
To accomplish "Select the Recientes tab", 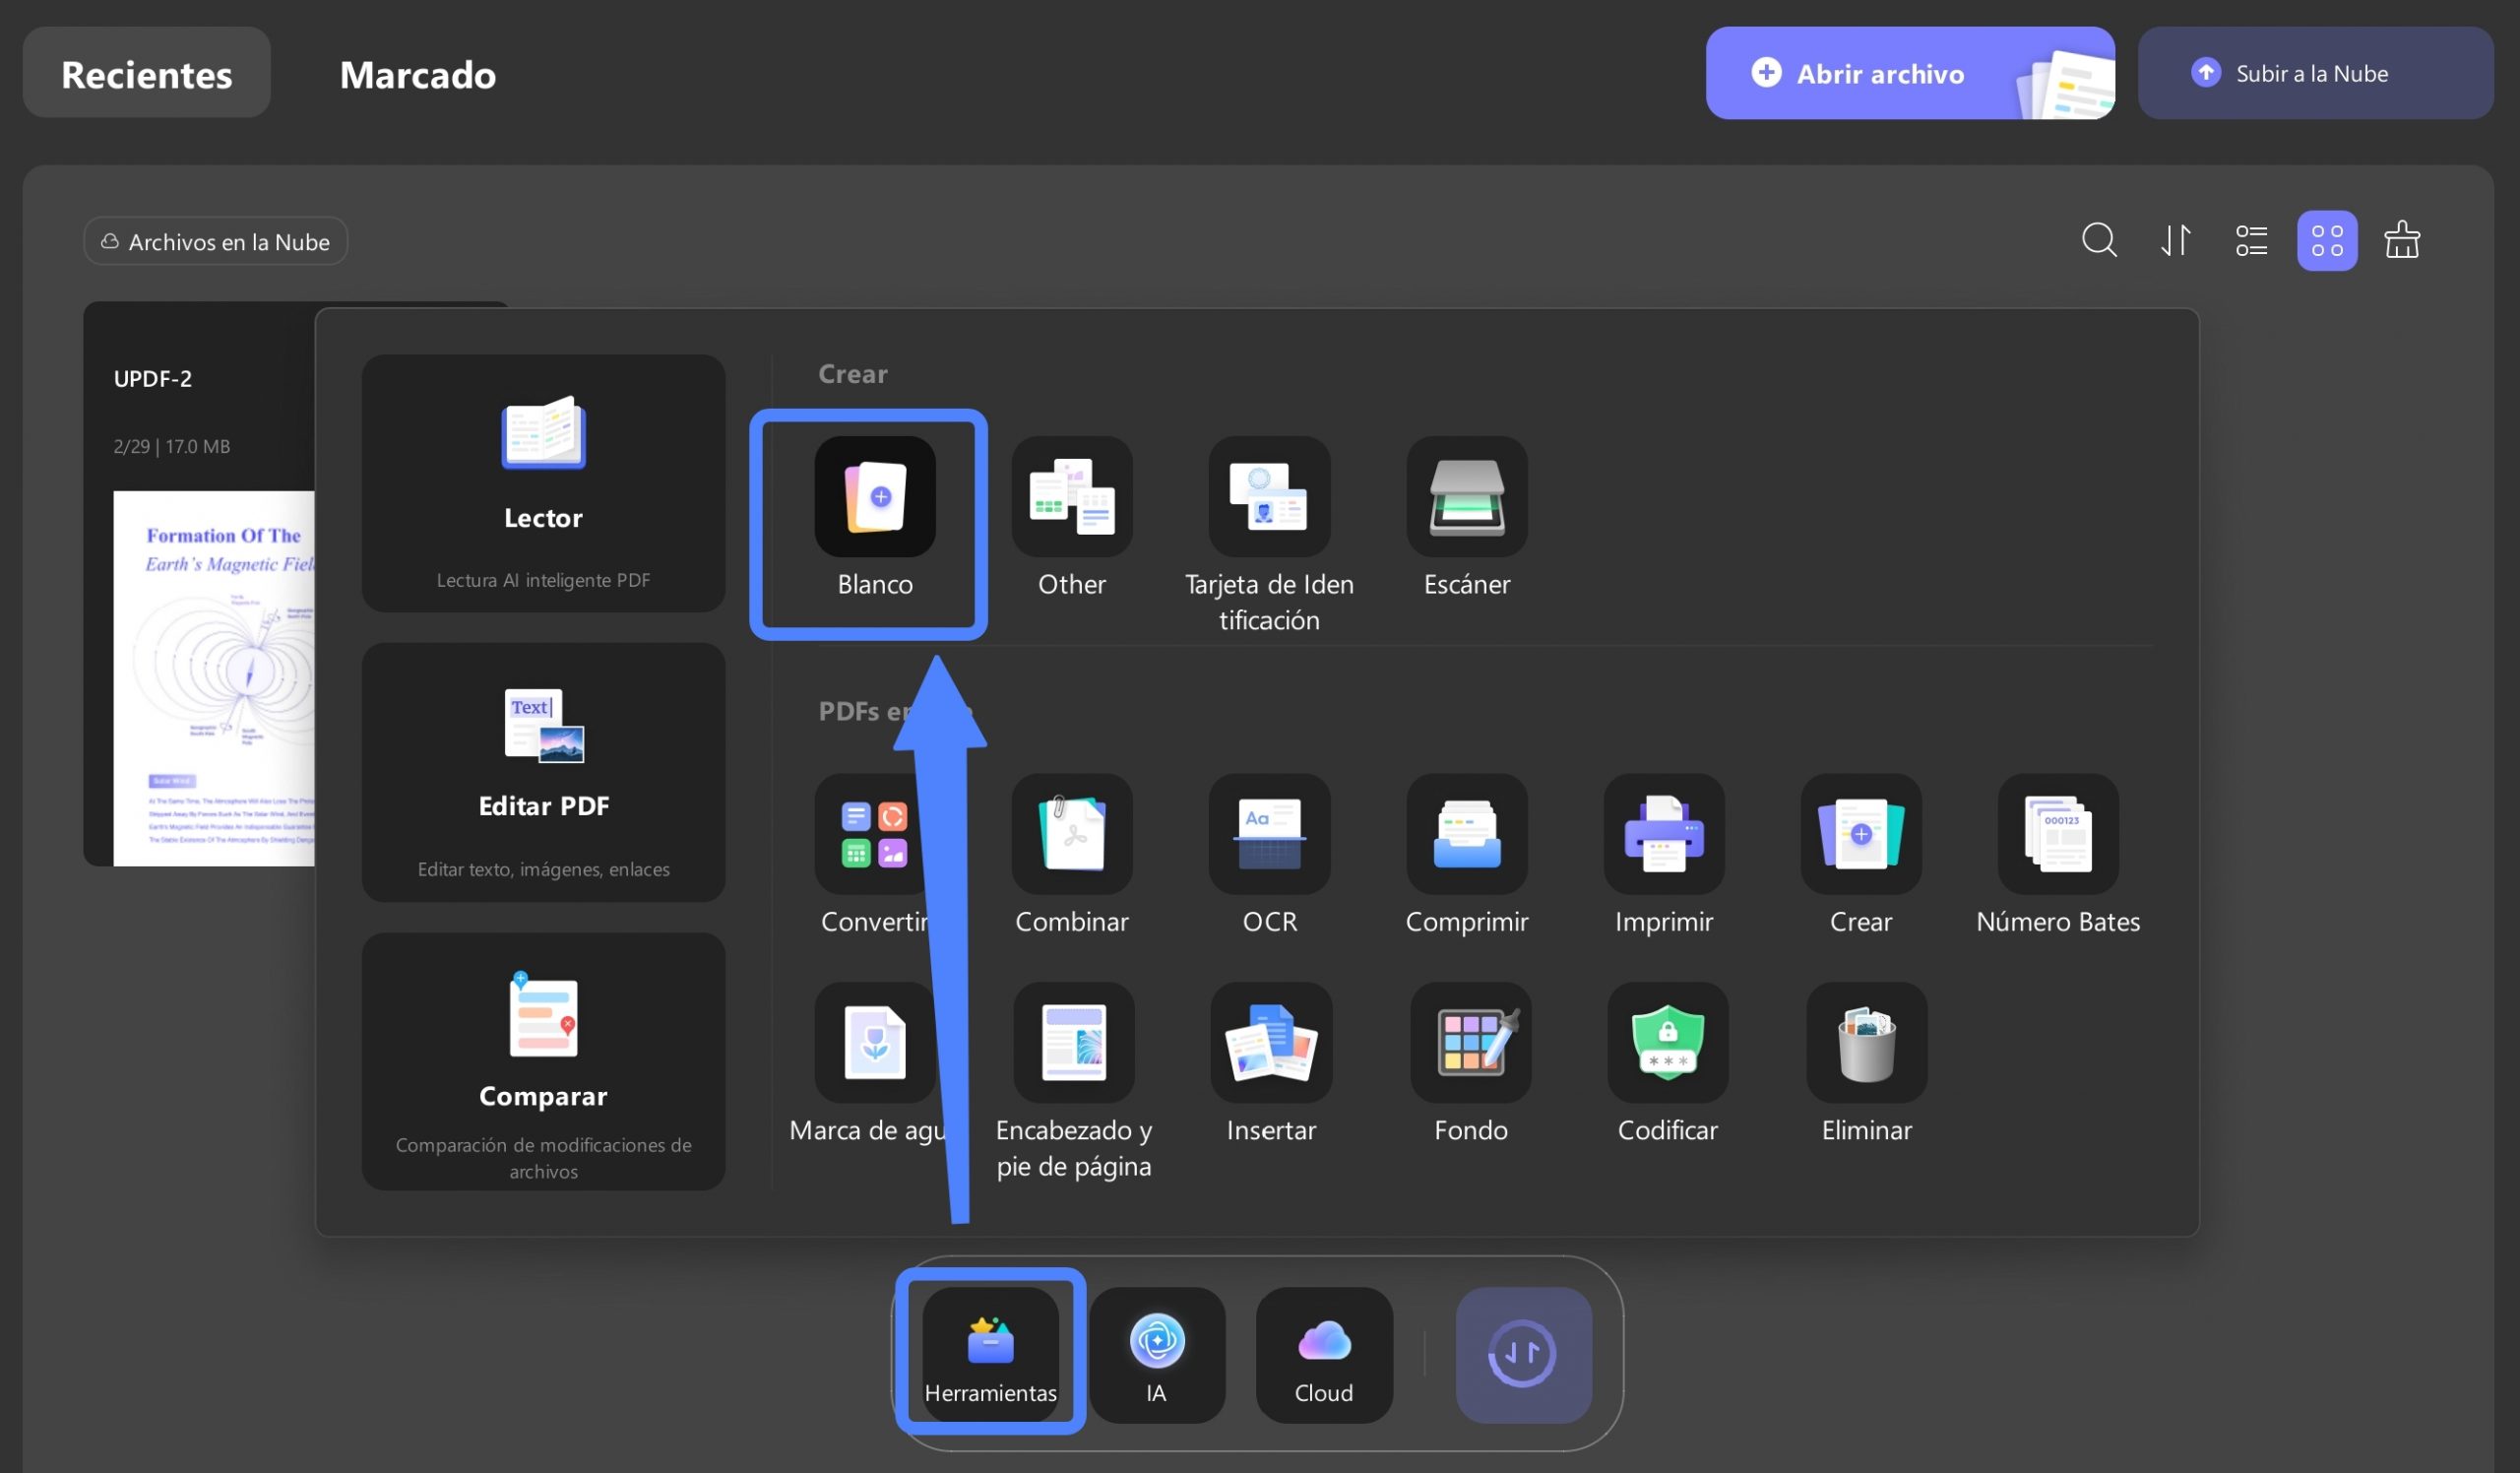I will [147, 73].
